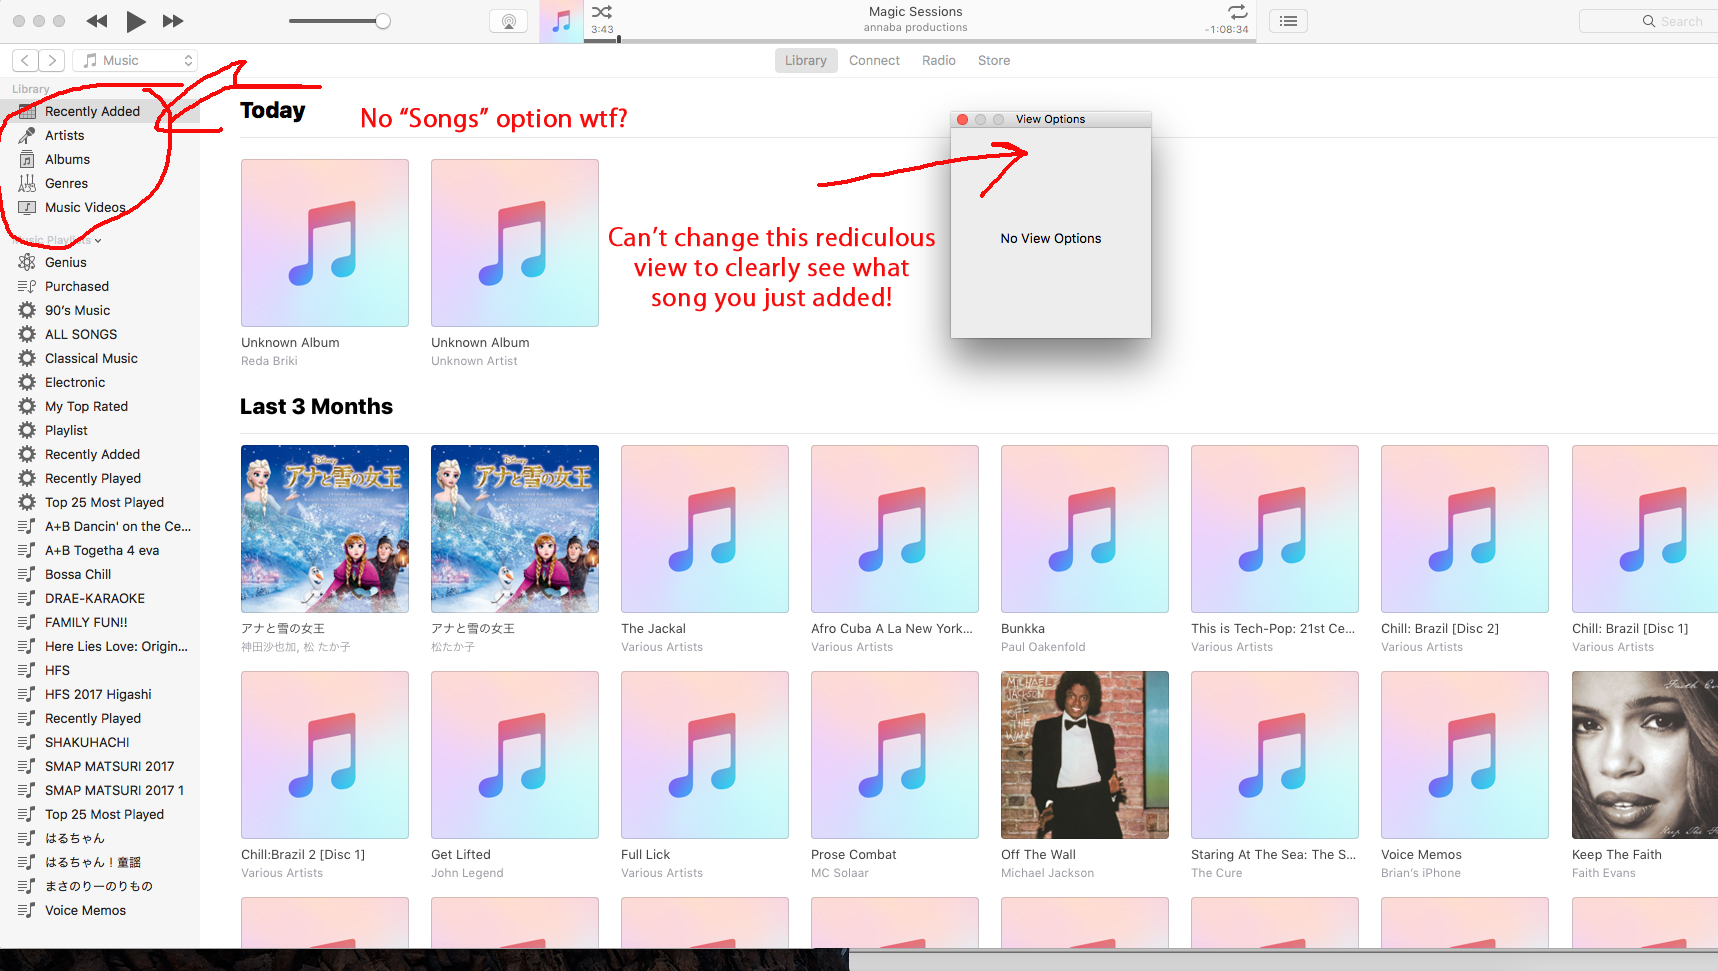
Task: Click the John Legend artist link
Action: click(467, 873)
